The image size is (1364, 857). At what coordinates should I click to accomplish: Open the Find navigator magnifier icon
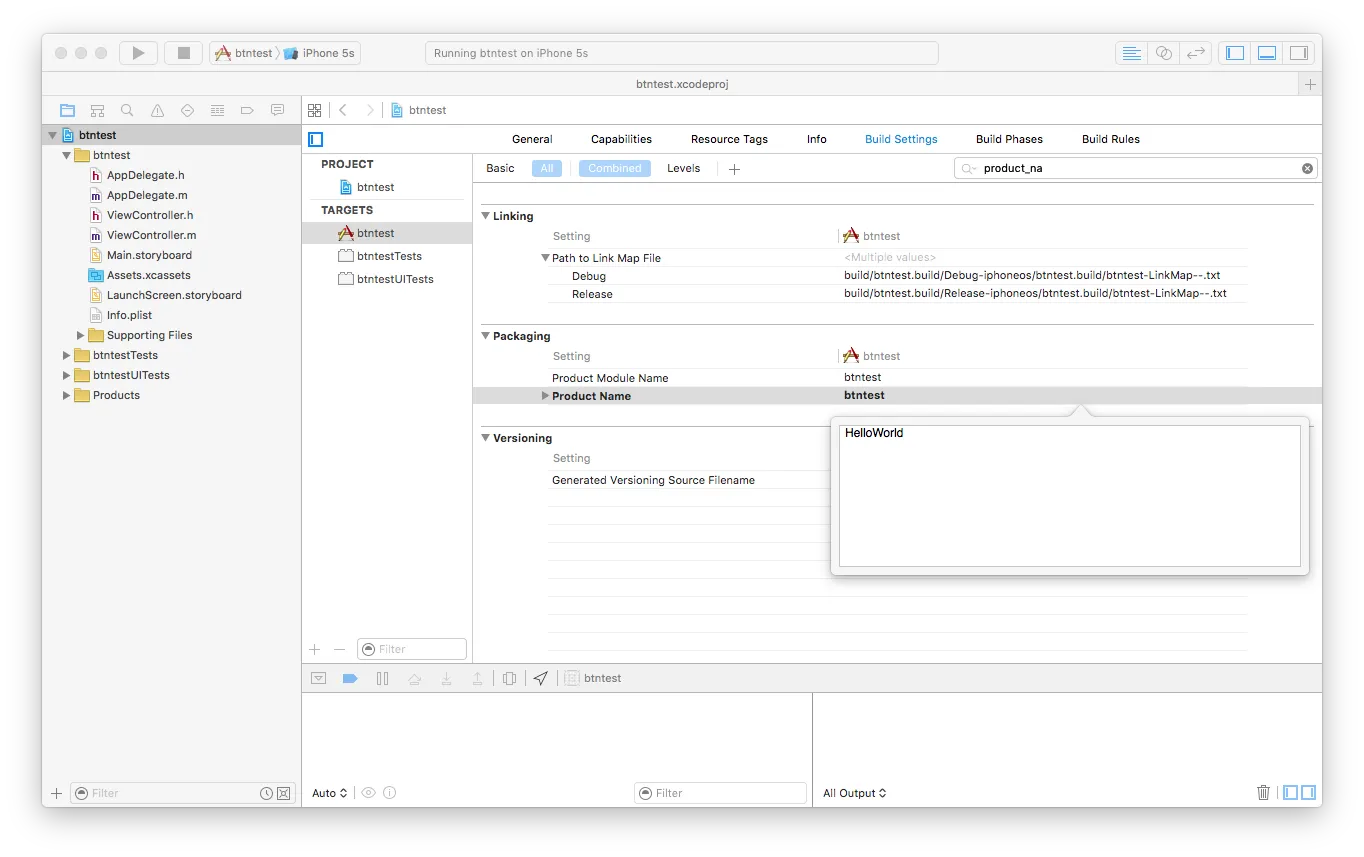127,110
